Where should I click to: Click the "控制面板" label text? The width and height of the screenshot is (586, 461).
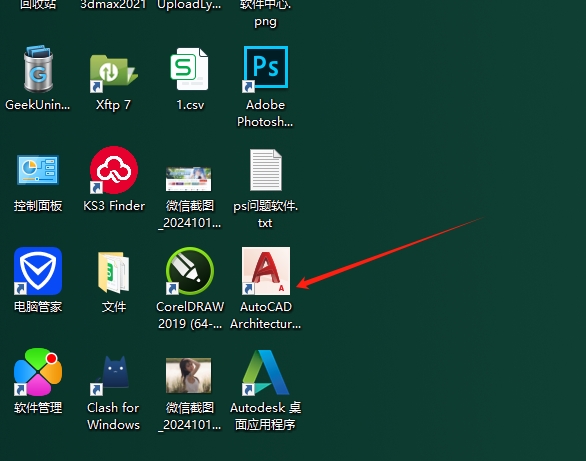pyautogui.click(x=38, y=206)
